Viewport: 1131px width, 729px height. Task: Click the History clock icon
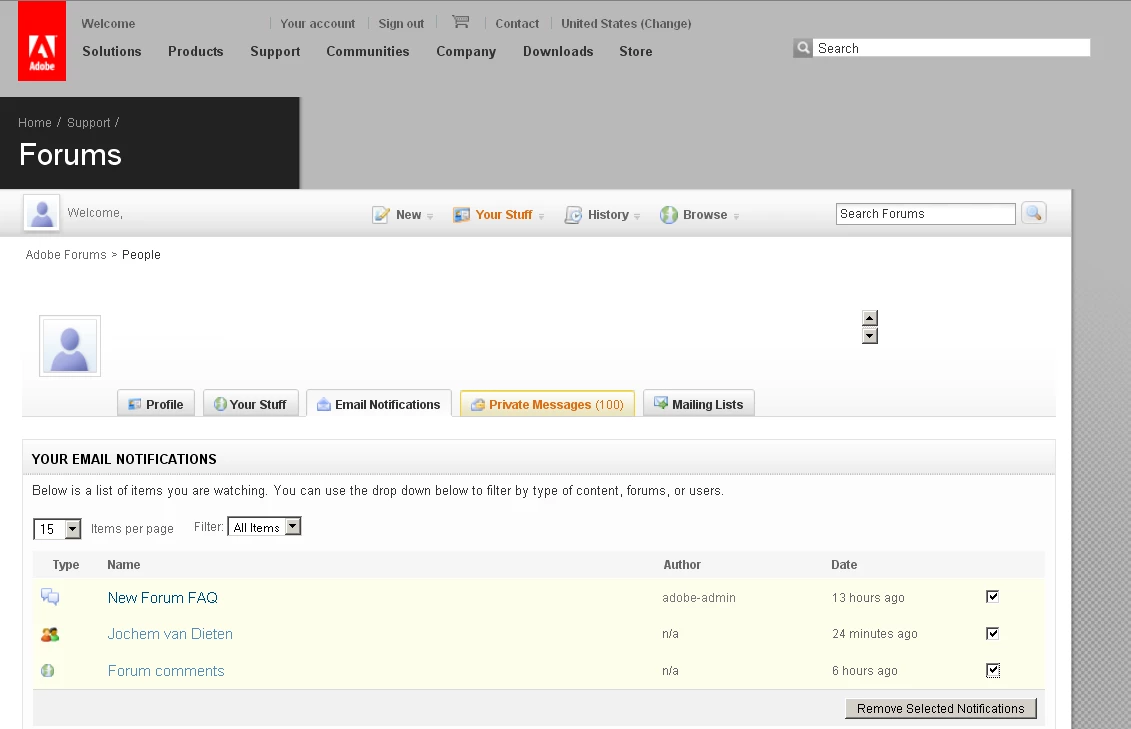click(573, 215)
